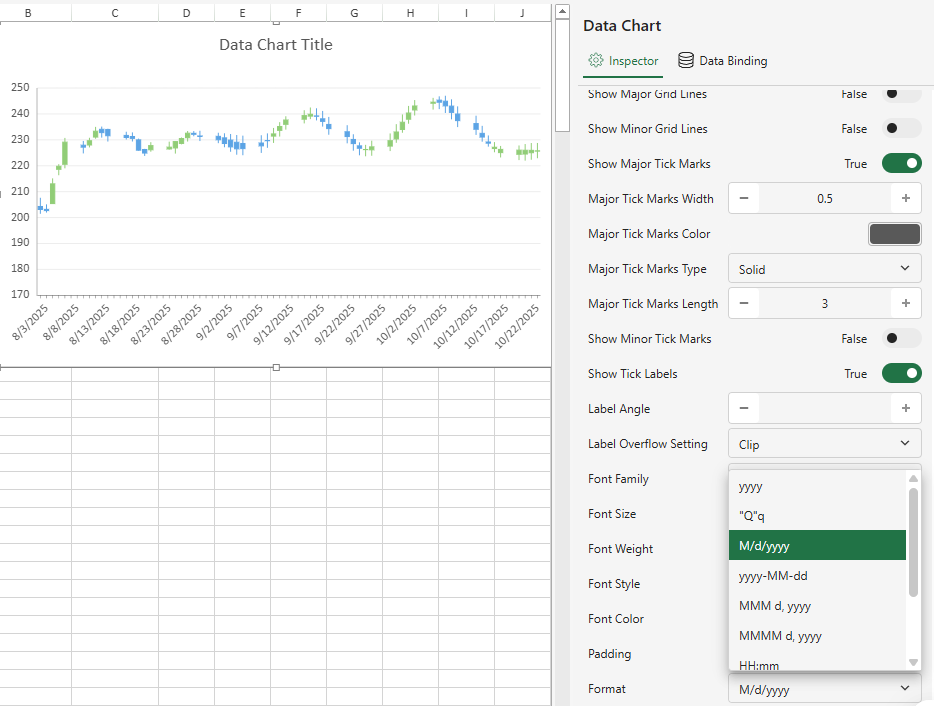Viewport: 934px width, 706px height.
Task: Click the Label Angle minus button
Action: 744,408
